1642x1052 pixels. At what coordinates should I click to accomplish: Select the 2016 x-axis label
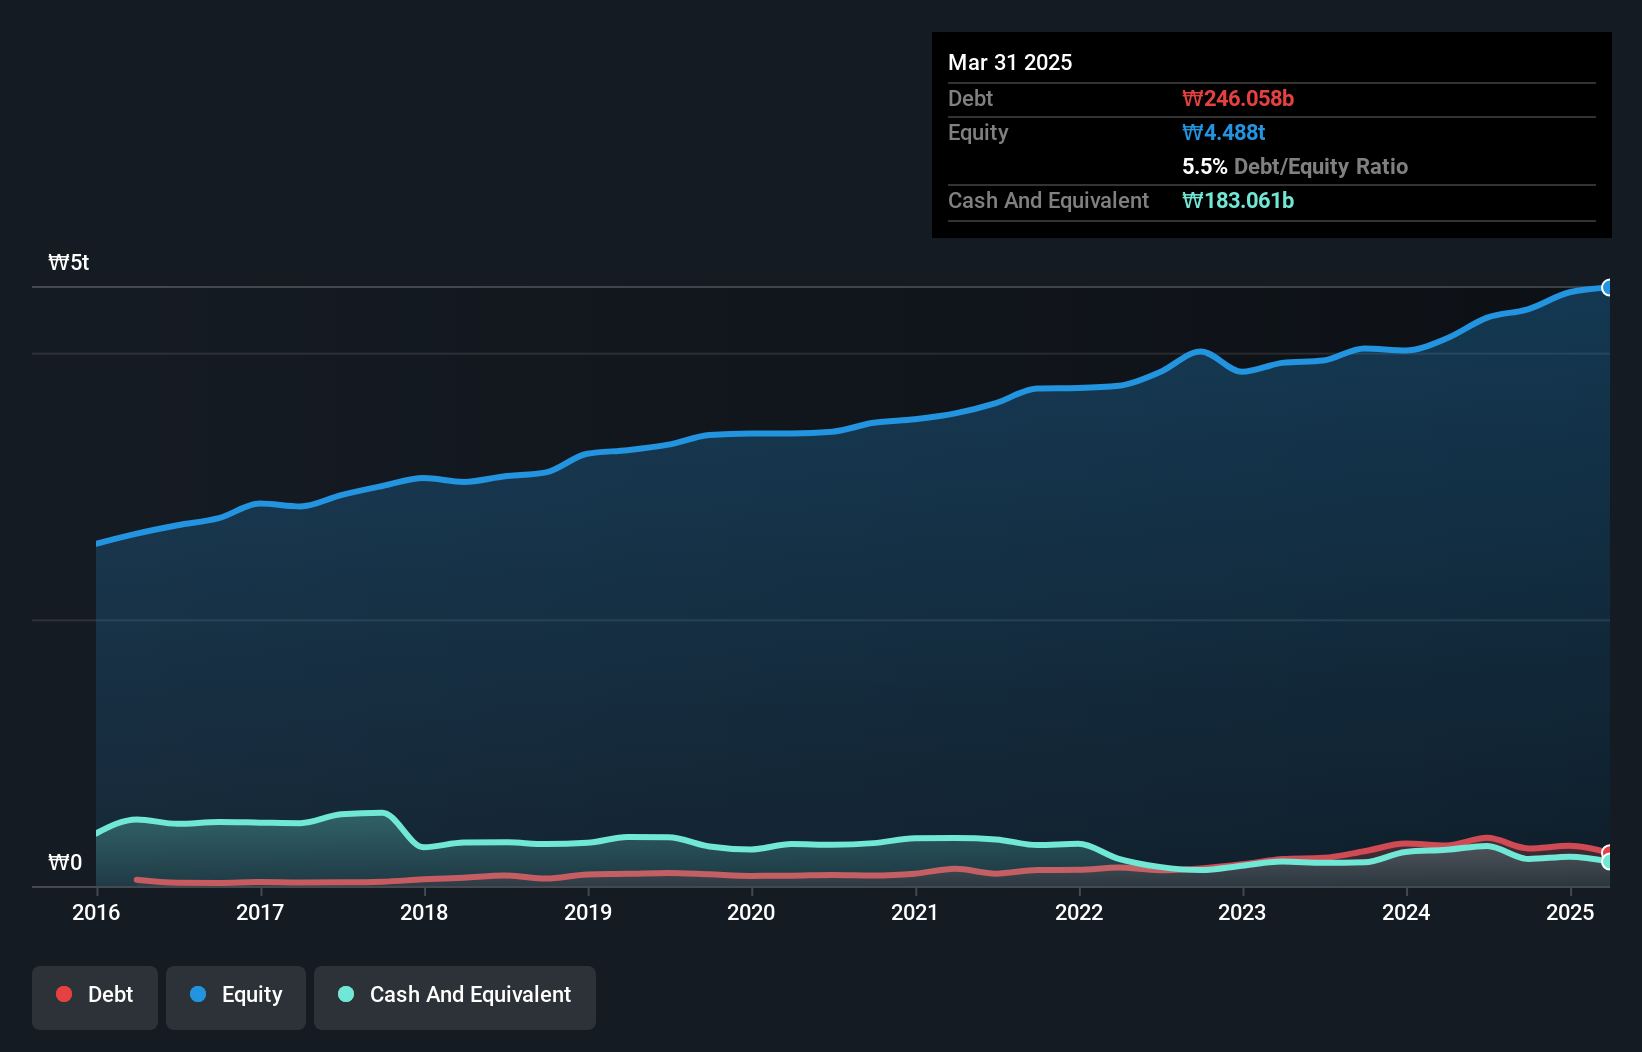[x=96, y=912]
